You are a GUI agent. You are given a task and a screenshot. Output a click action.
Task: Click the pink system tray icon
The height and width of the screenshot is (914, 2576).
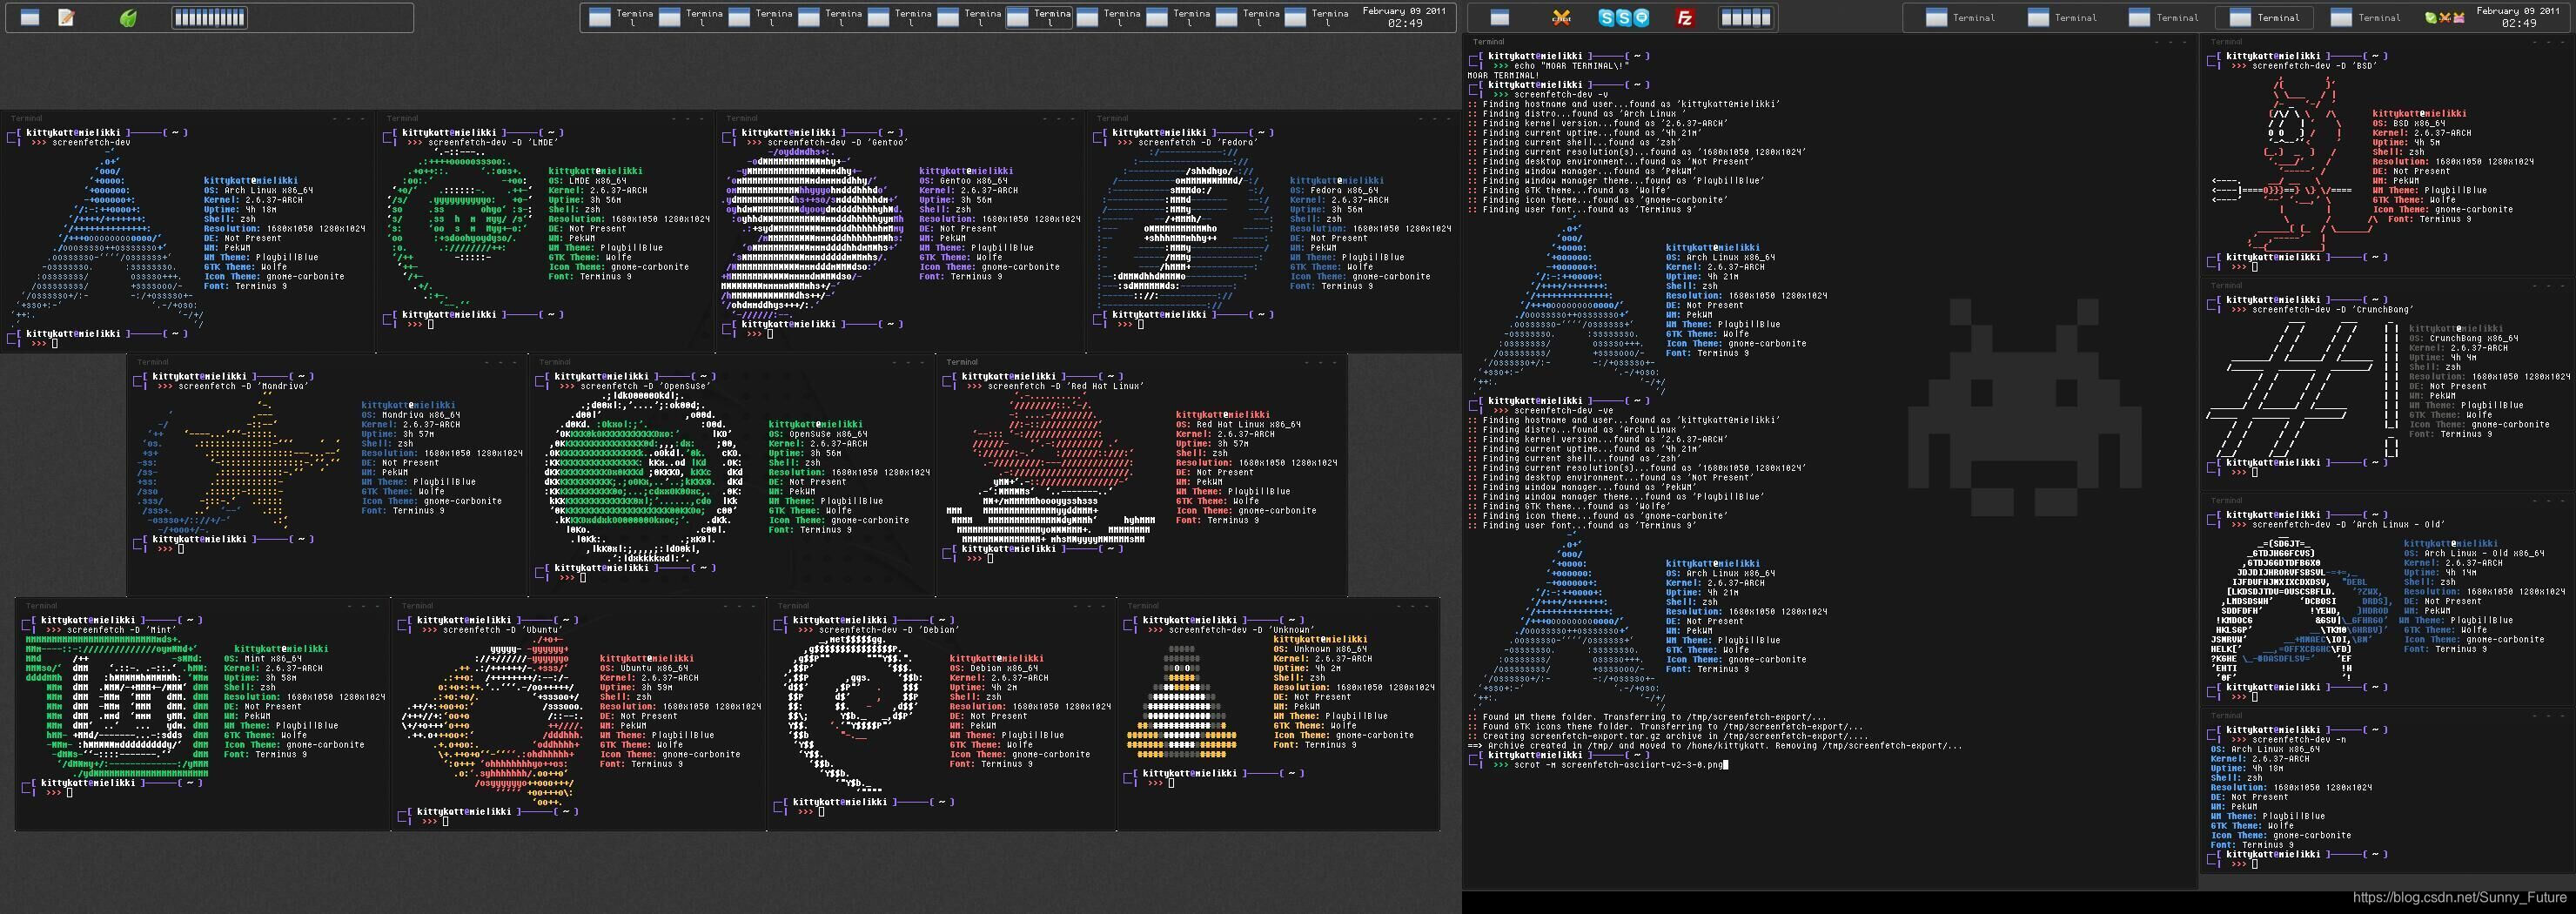[2458, 17]
